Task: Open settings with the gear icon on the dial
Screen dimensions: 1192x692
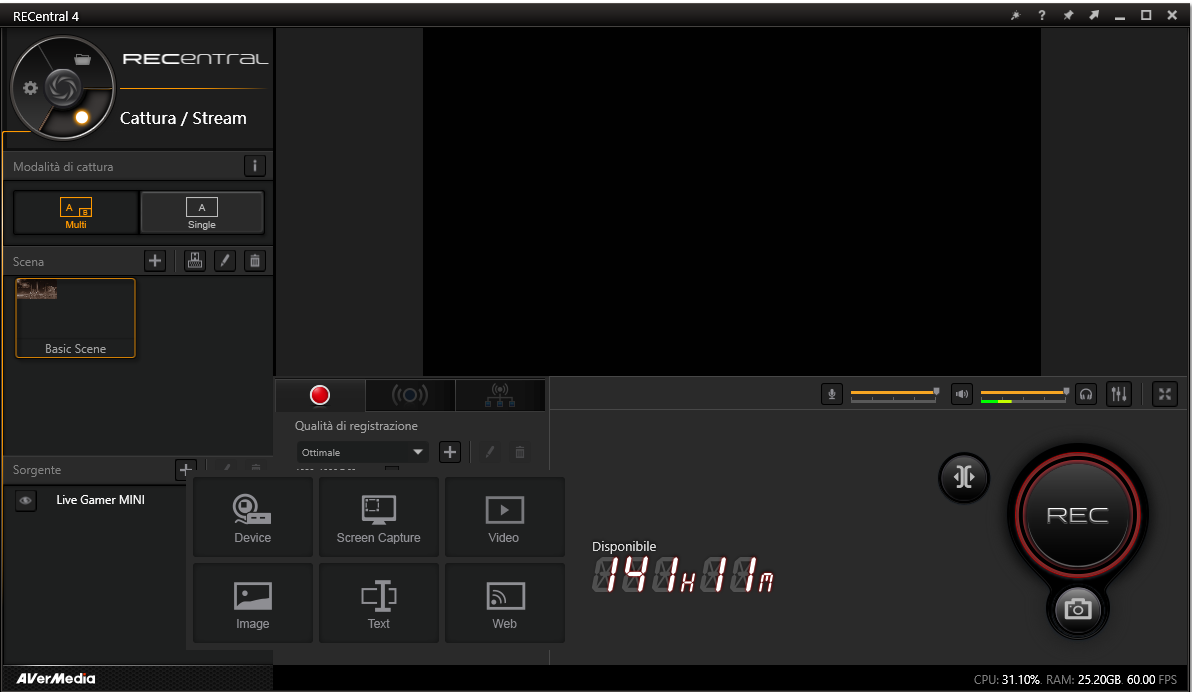Action: (x=30, y=88)
